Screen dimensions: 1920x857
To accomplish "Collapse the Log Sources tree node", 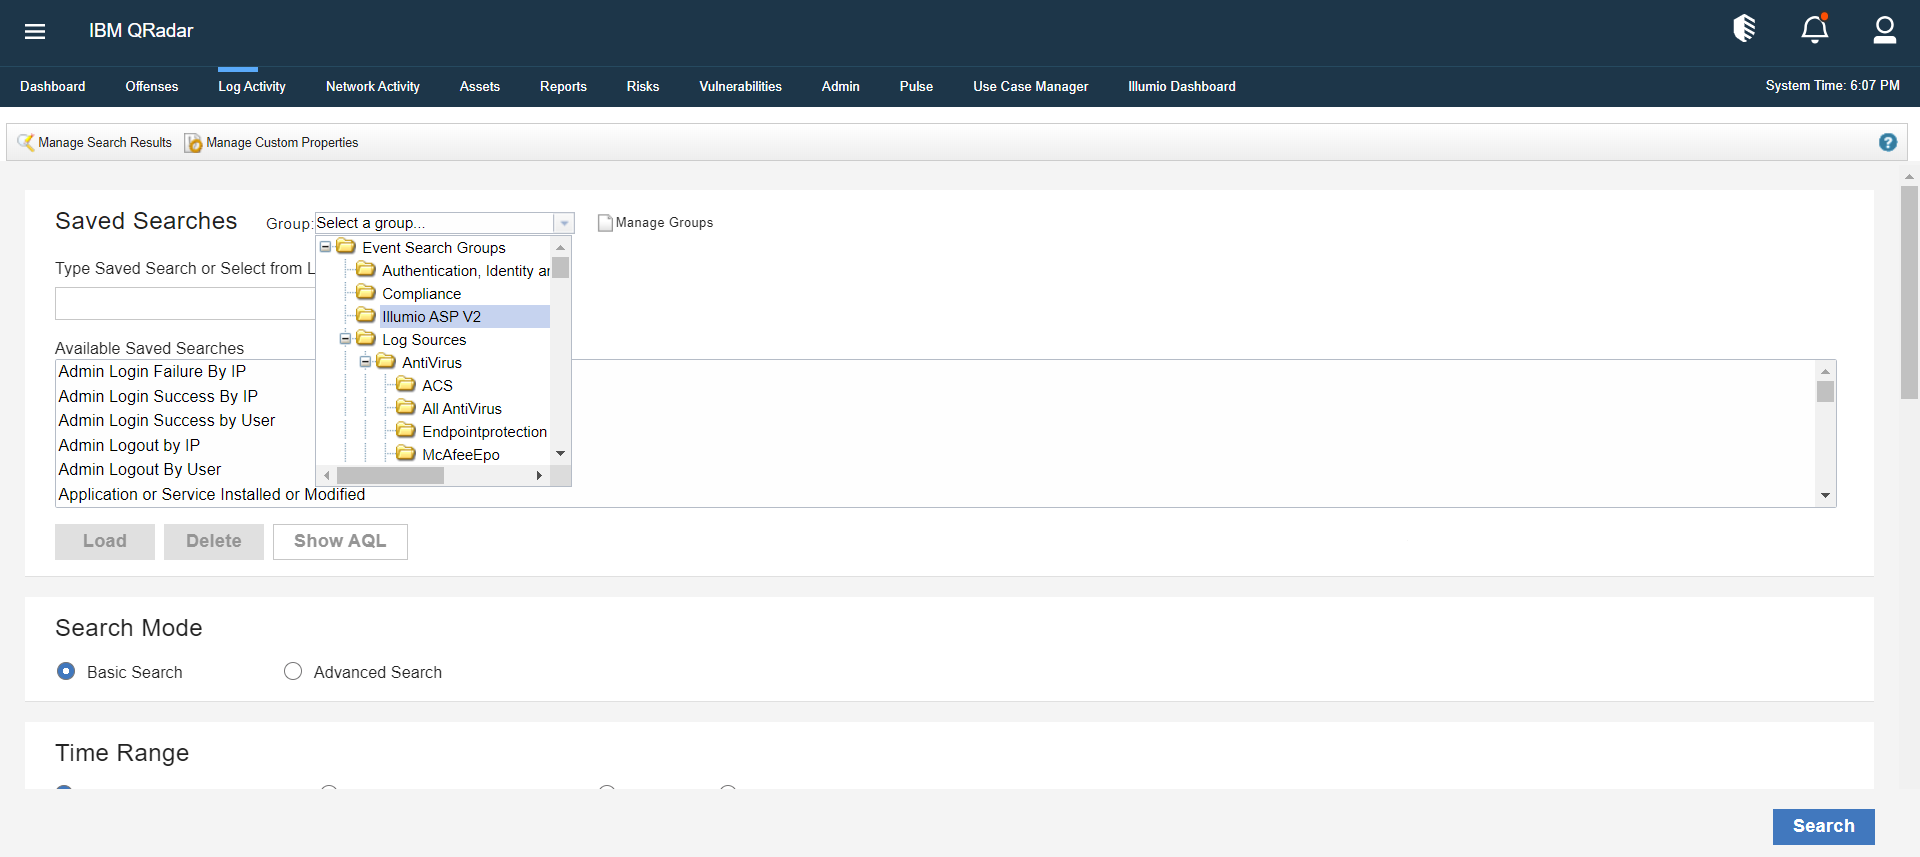I will pyautogui.click(x=345, y=338).
